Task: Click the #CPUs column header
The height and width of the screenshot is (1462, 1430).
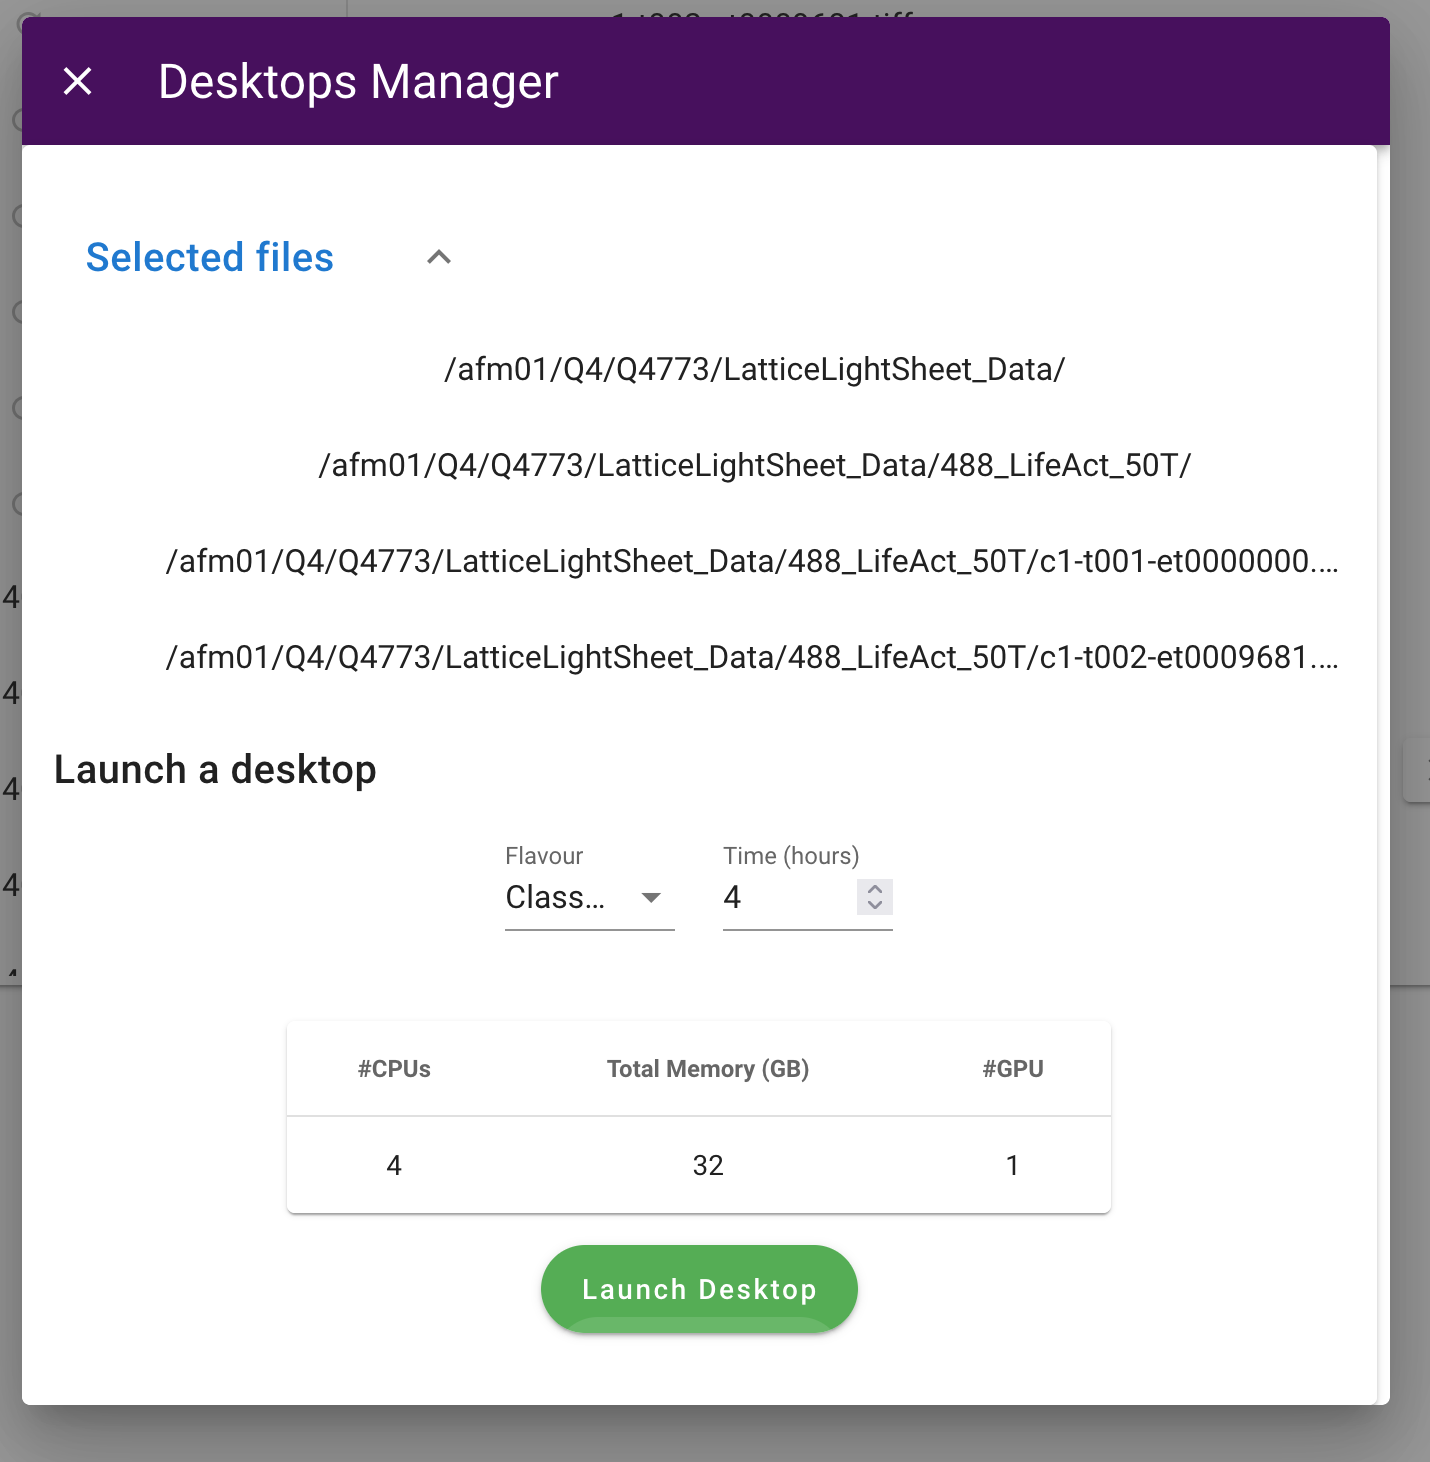Action: 394,1068
